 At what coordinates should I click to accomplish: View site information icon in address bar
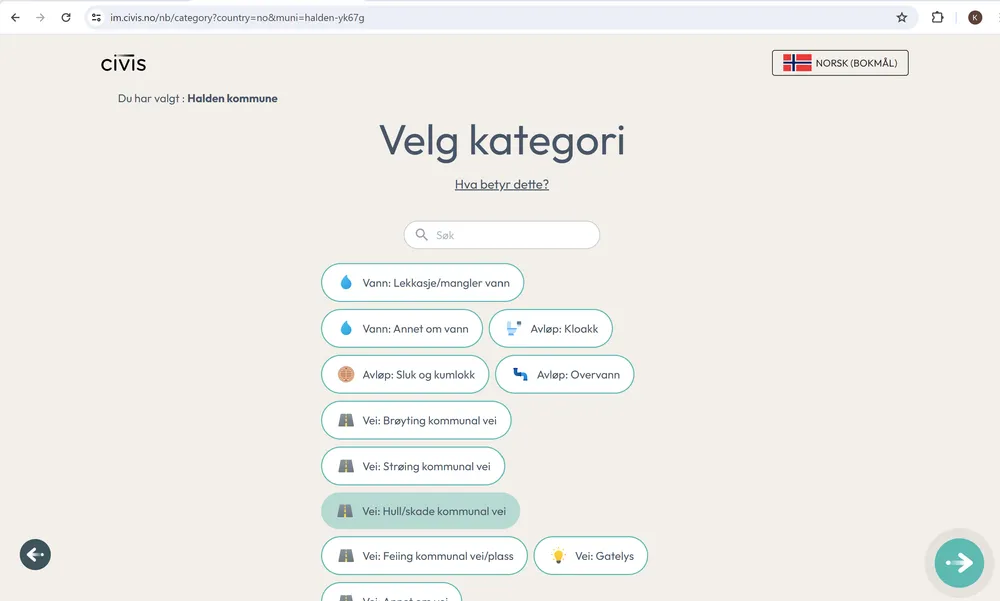(96, 17)
